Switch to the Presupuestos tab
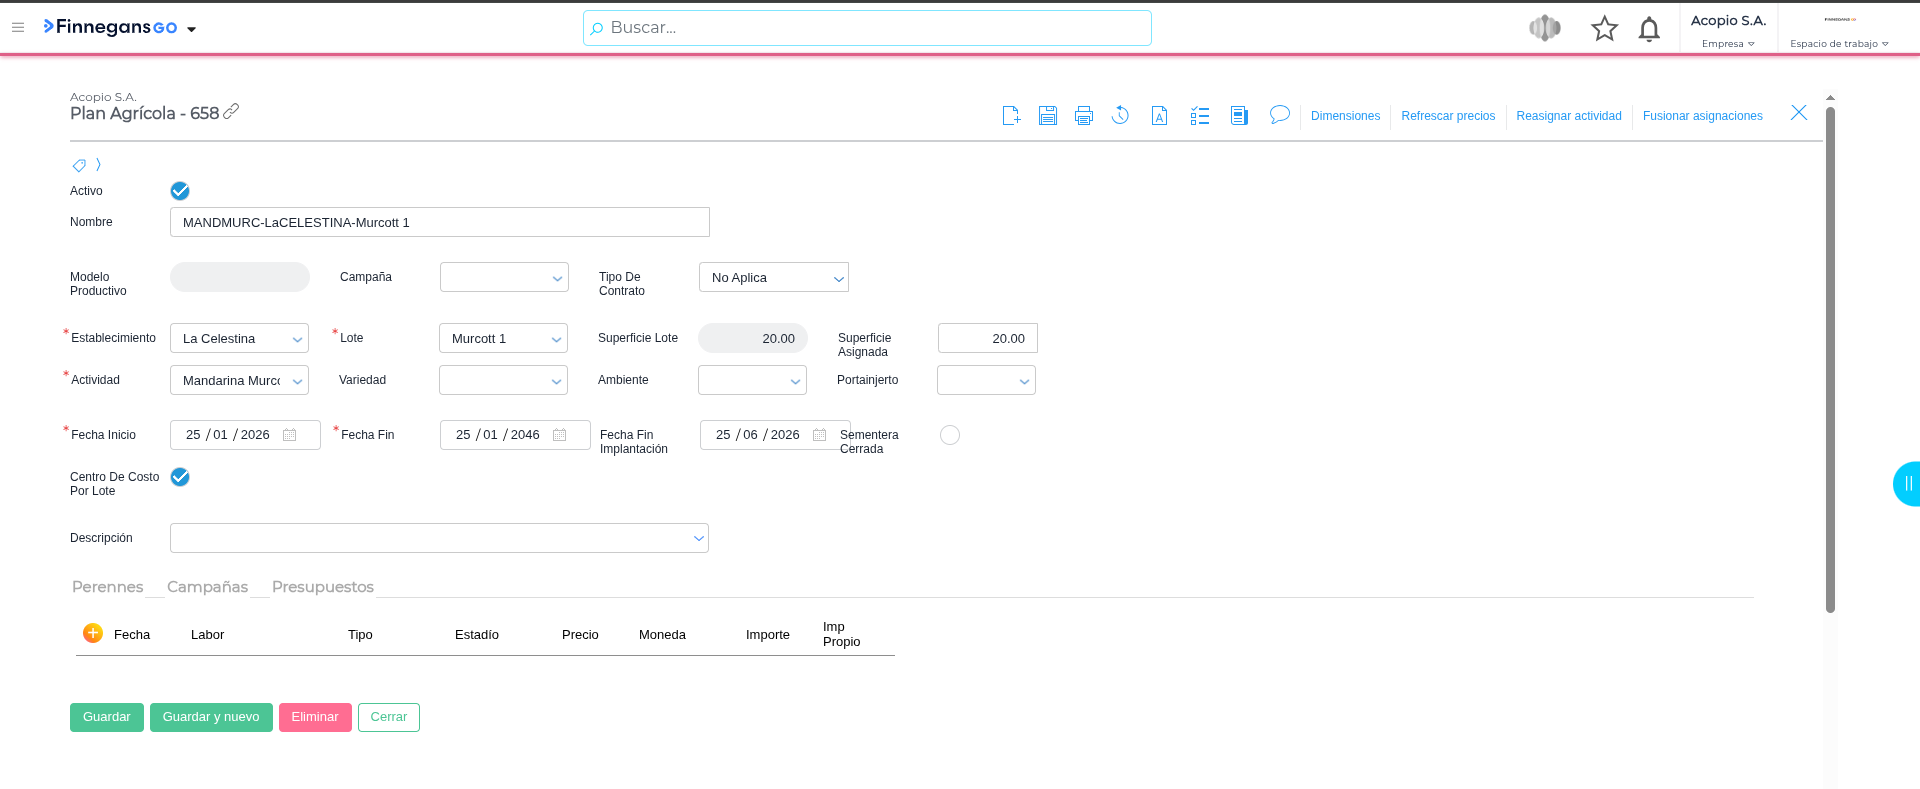1920x789 pixels. tap(322, 587)
